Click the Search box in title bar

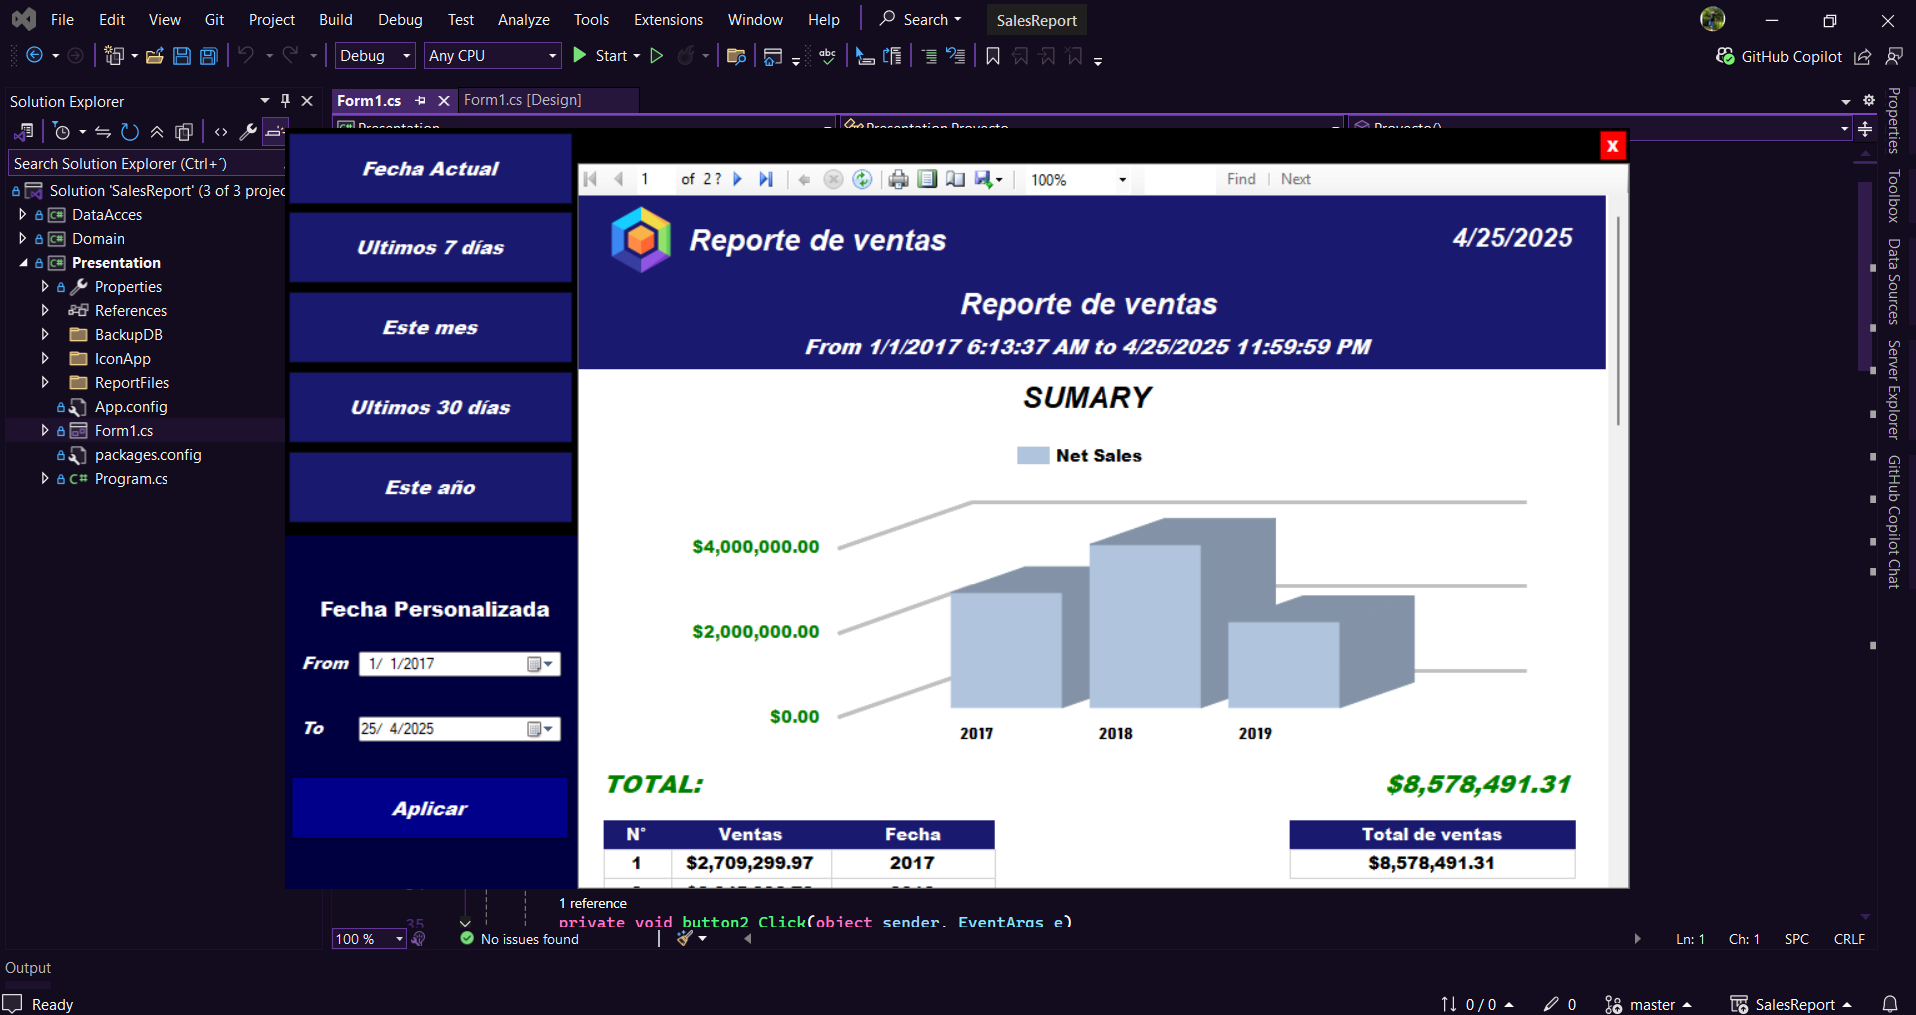920,20
